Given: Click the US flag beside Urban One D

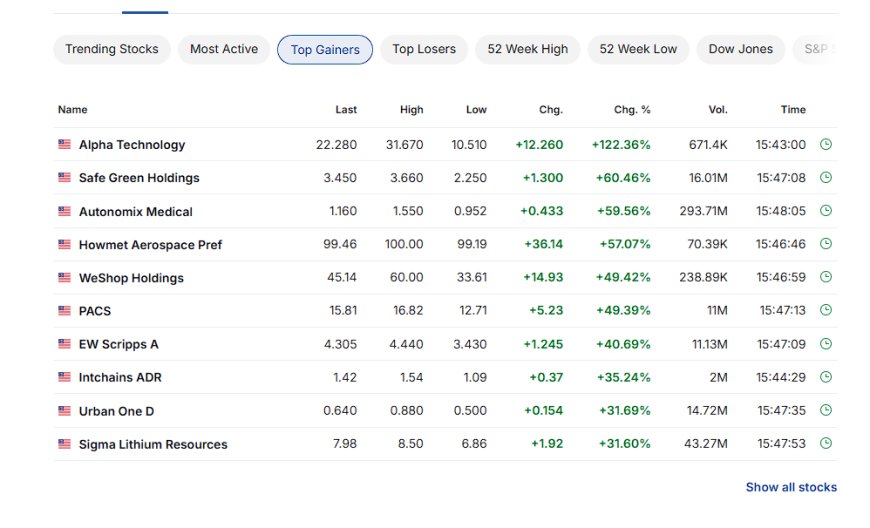Looking at the screenshot, I should pyautogui.click(x=64, y=411).
